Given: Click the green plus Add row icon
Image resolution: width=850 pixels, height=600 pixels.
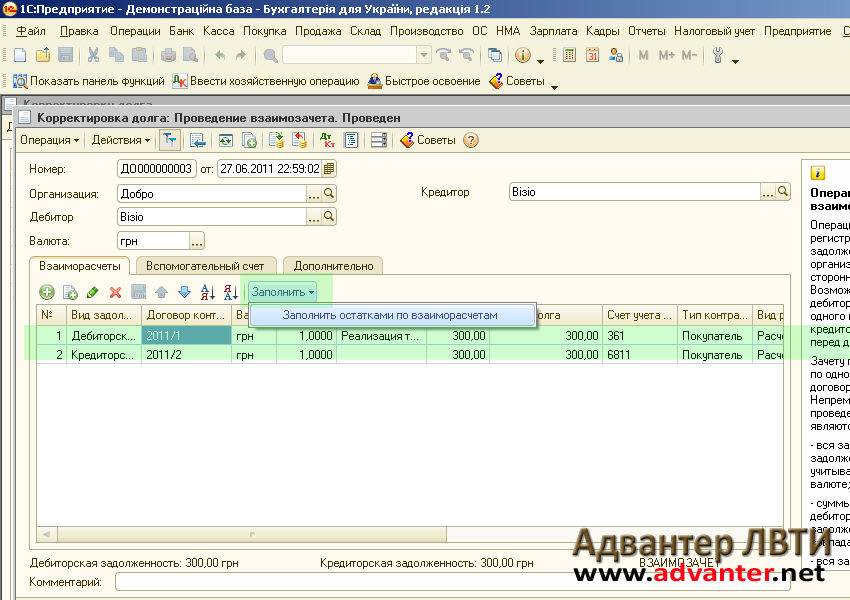Looking at the screenshot, I should (x=47, y=293).
